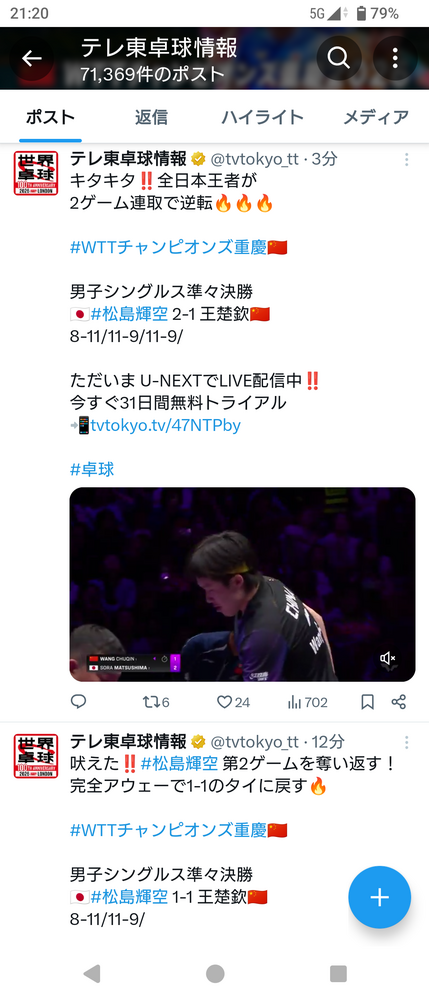The height and width of the screenshot is (1000, 429).
Task: Switch to the メディア tab
Action: [376, 117]
